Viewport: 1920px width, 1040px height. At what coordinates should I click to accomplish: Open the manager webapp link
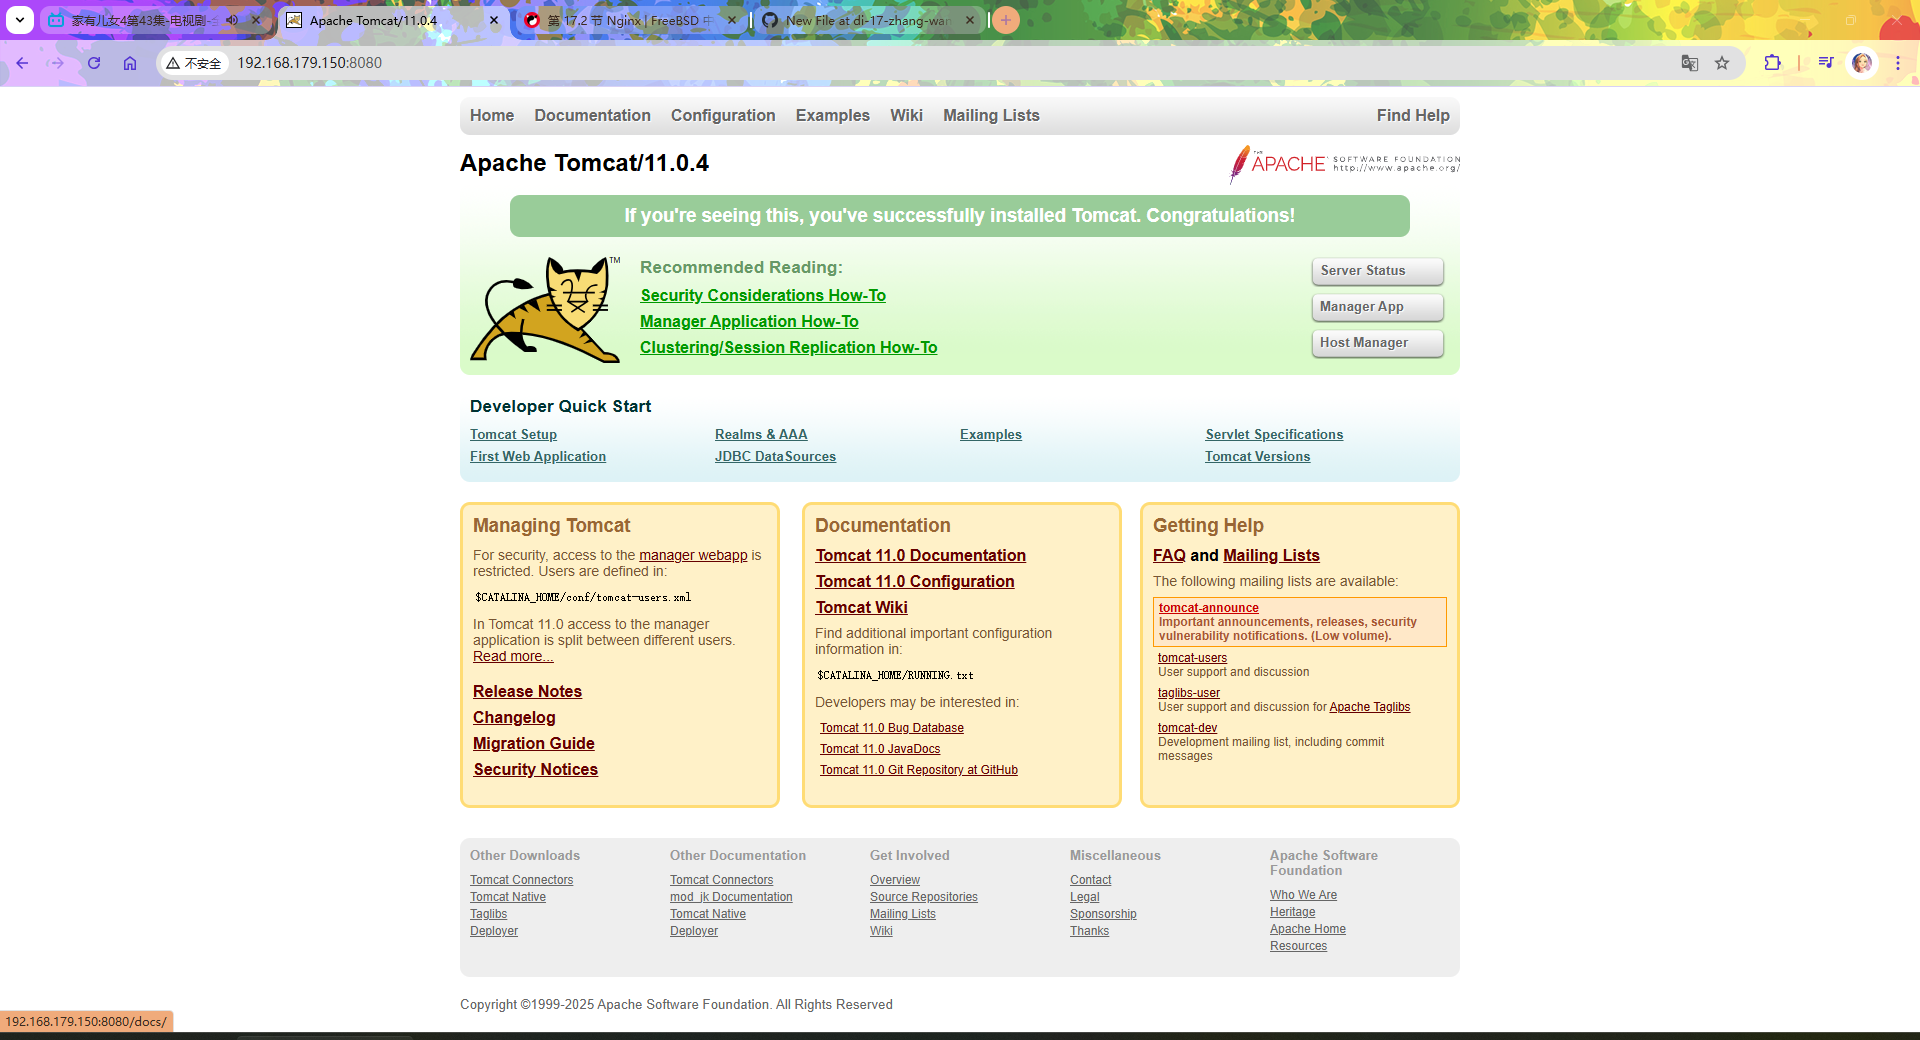coord(693,556)
